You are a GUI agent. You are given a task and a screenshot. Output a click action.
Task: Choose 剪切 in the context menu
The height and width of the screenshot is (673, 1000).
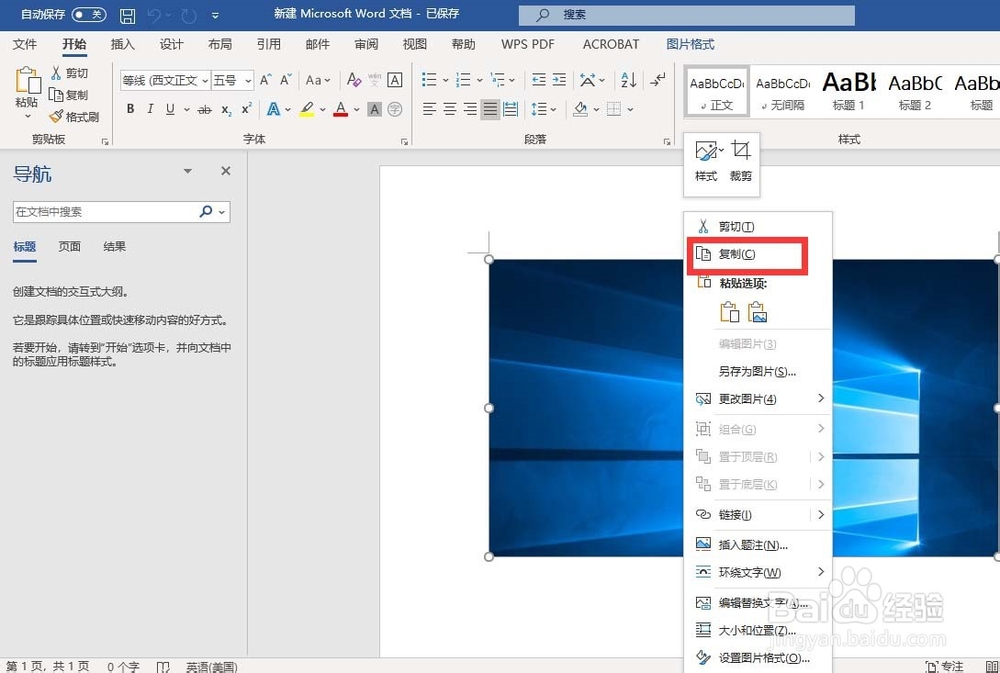click(x=758, y=226)
